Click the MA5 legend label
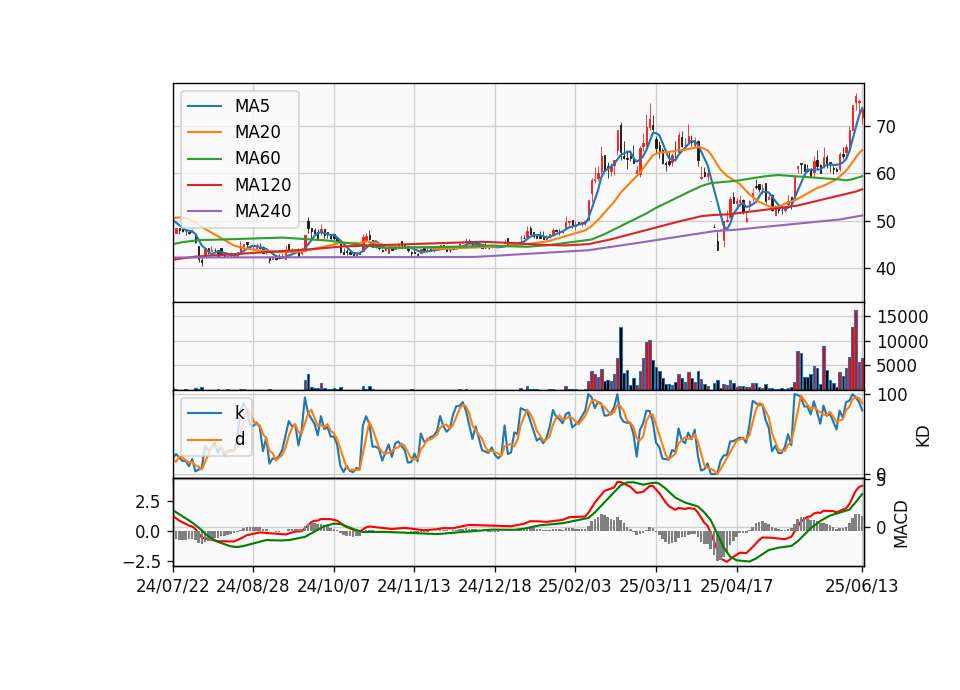This screenshot has width=960, height=690. click(x=252, y=106)
